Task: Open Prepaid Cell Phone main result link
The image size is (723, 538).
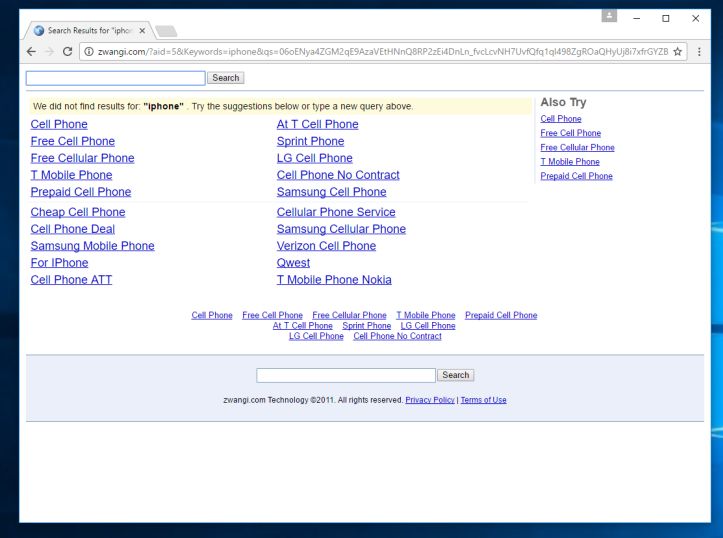Action: [81, 192]
